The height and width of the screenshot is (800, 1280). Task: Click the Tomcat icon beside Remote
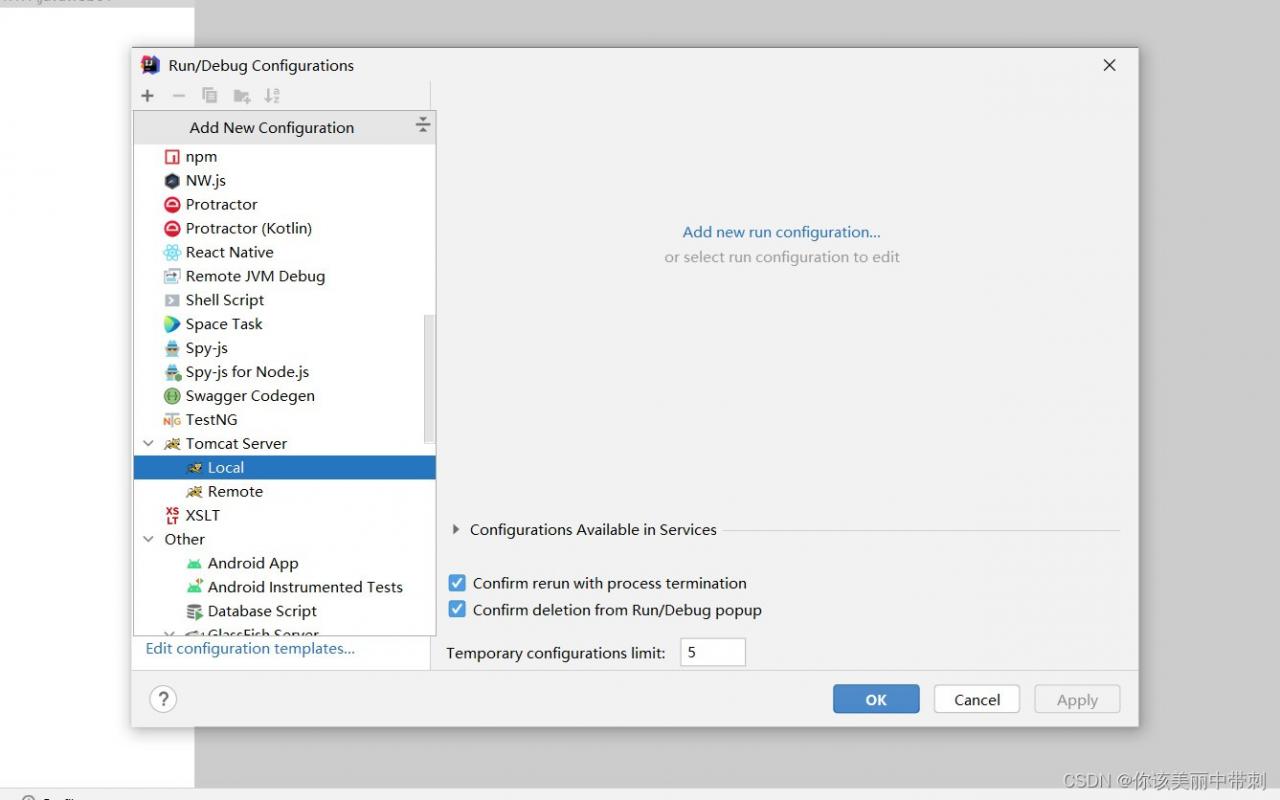pyautogui.click(x=194, y=492)
